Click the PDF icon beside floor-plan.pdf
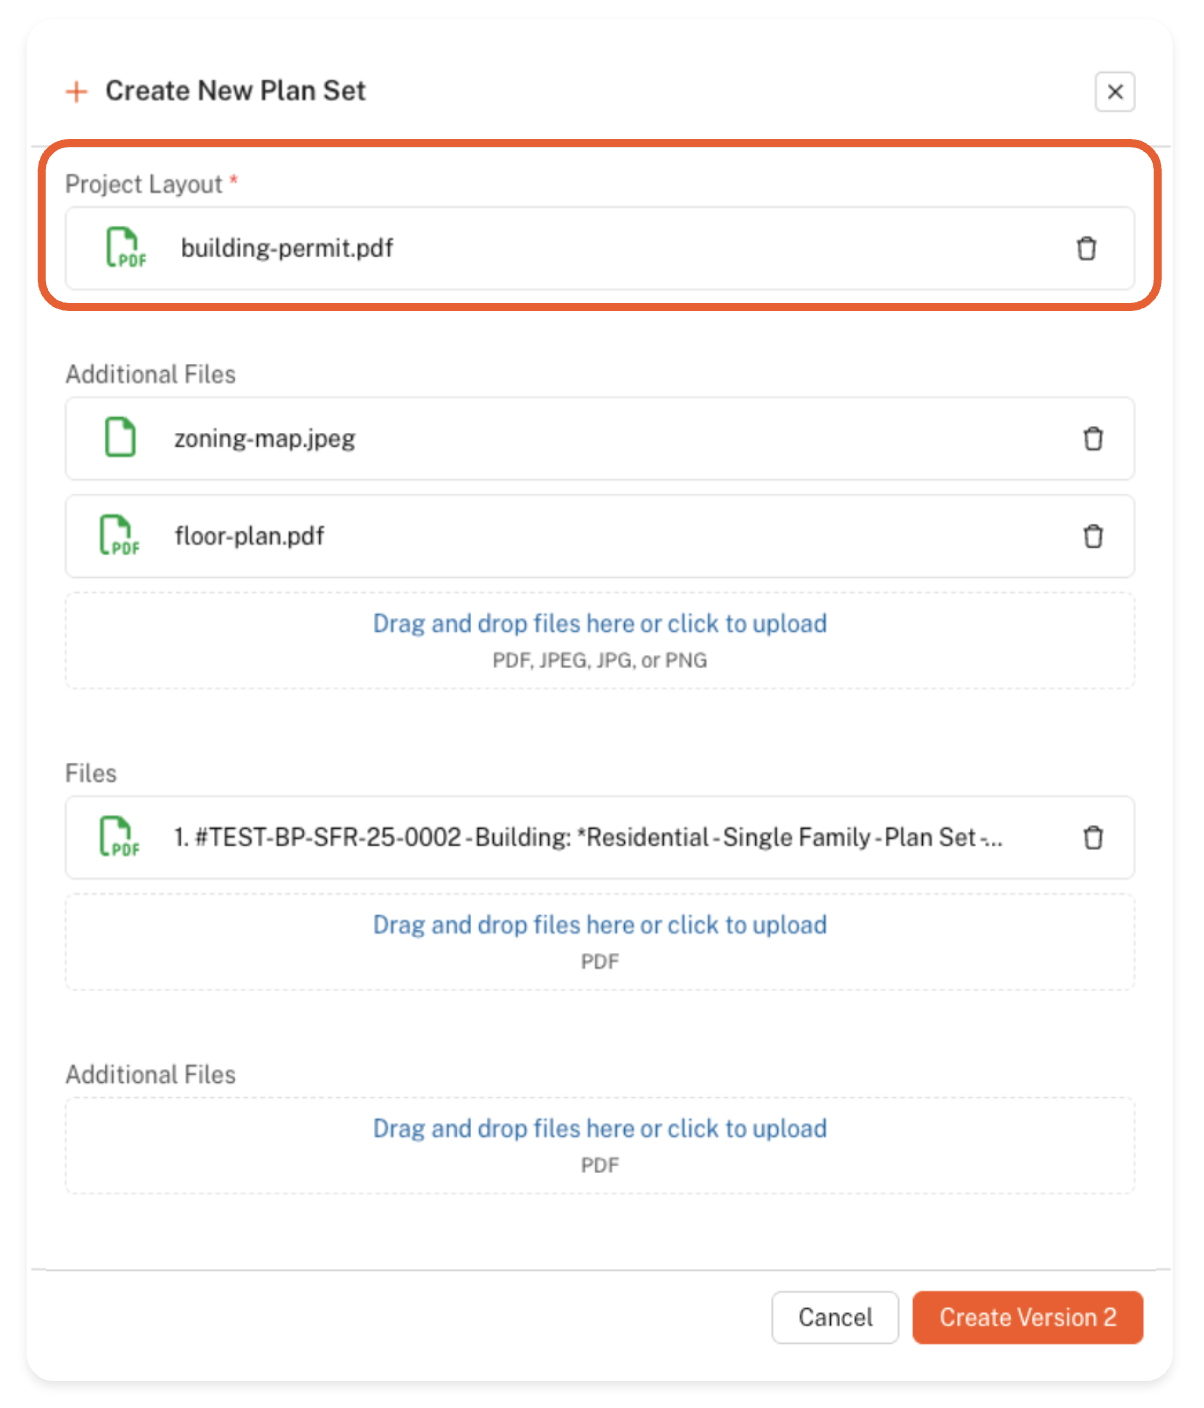Screen dimensions: 1204x1408 (119, 536)
